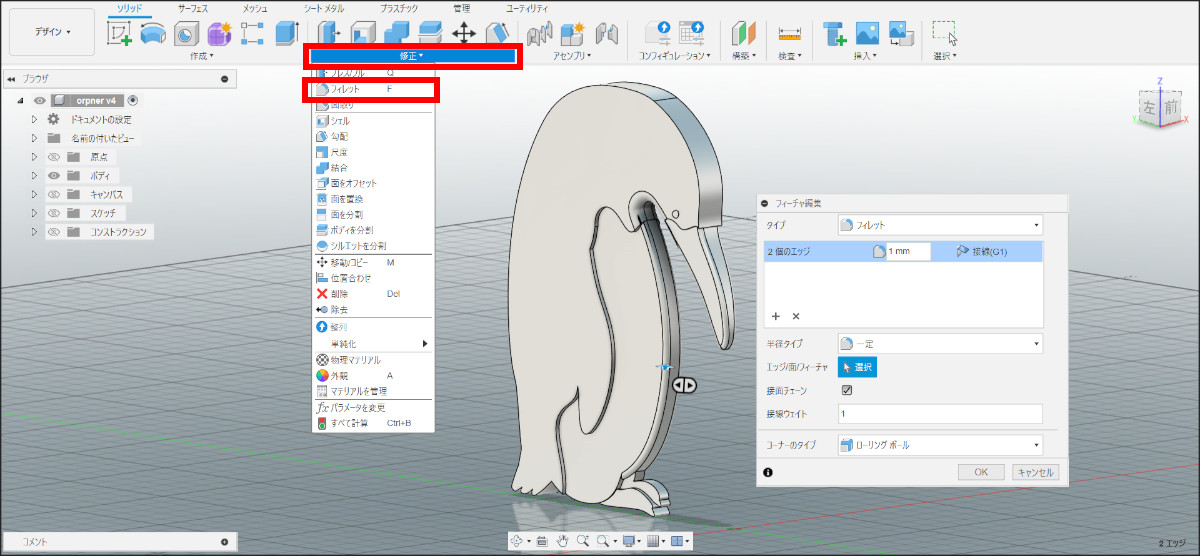Show the hidden スケッチ folder
Image resolution: width=1200 pixels, height=556 pixels.
54,213
